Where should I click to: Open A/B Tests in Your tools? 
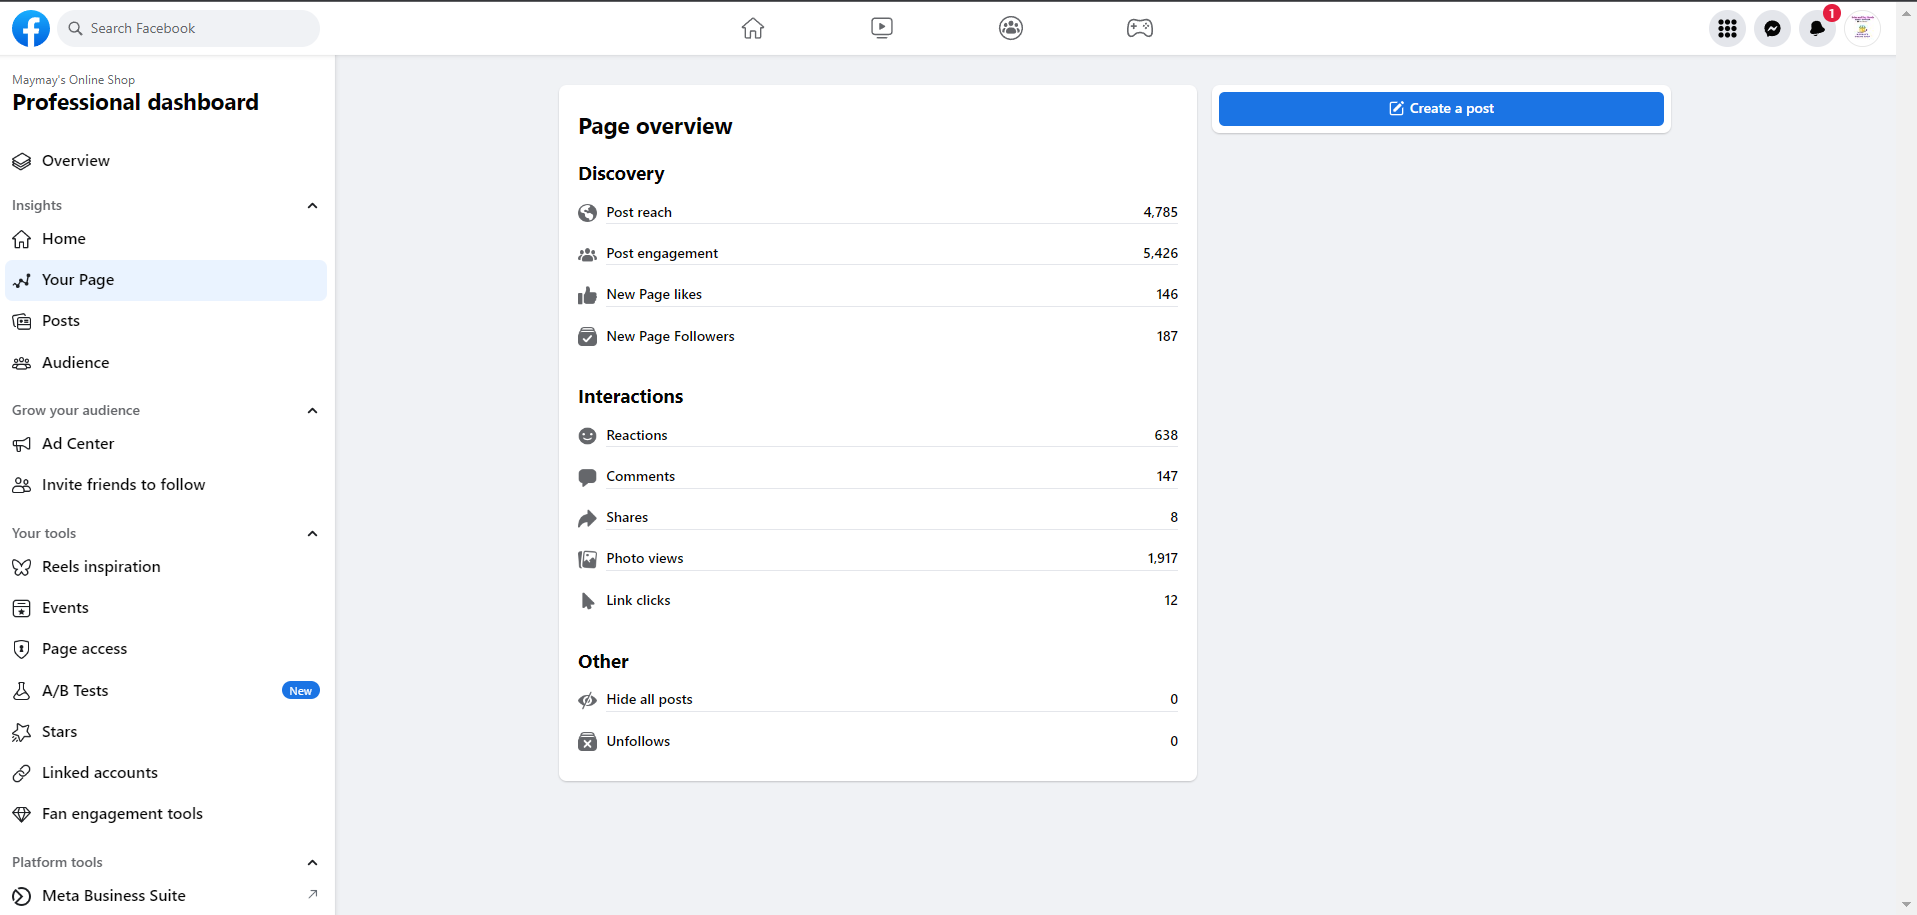pyautogui.click(x=75, y=691)
